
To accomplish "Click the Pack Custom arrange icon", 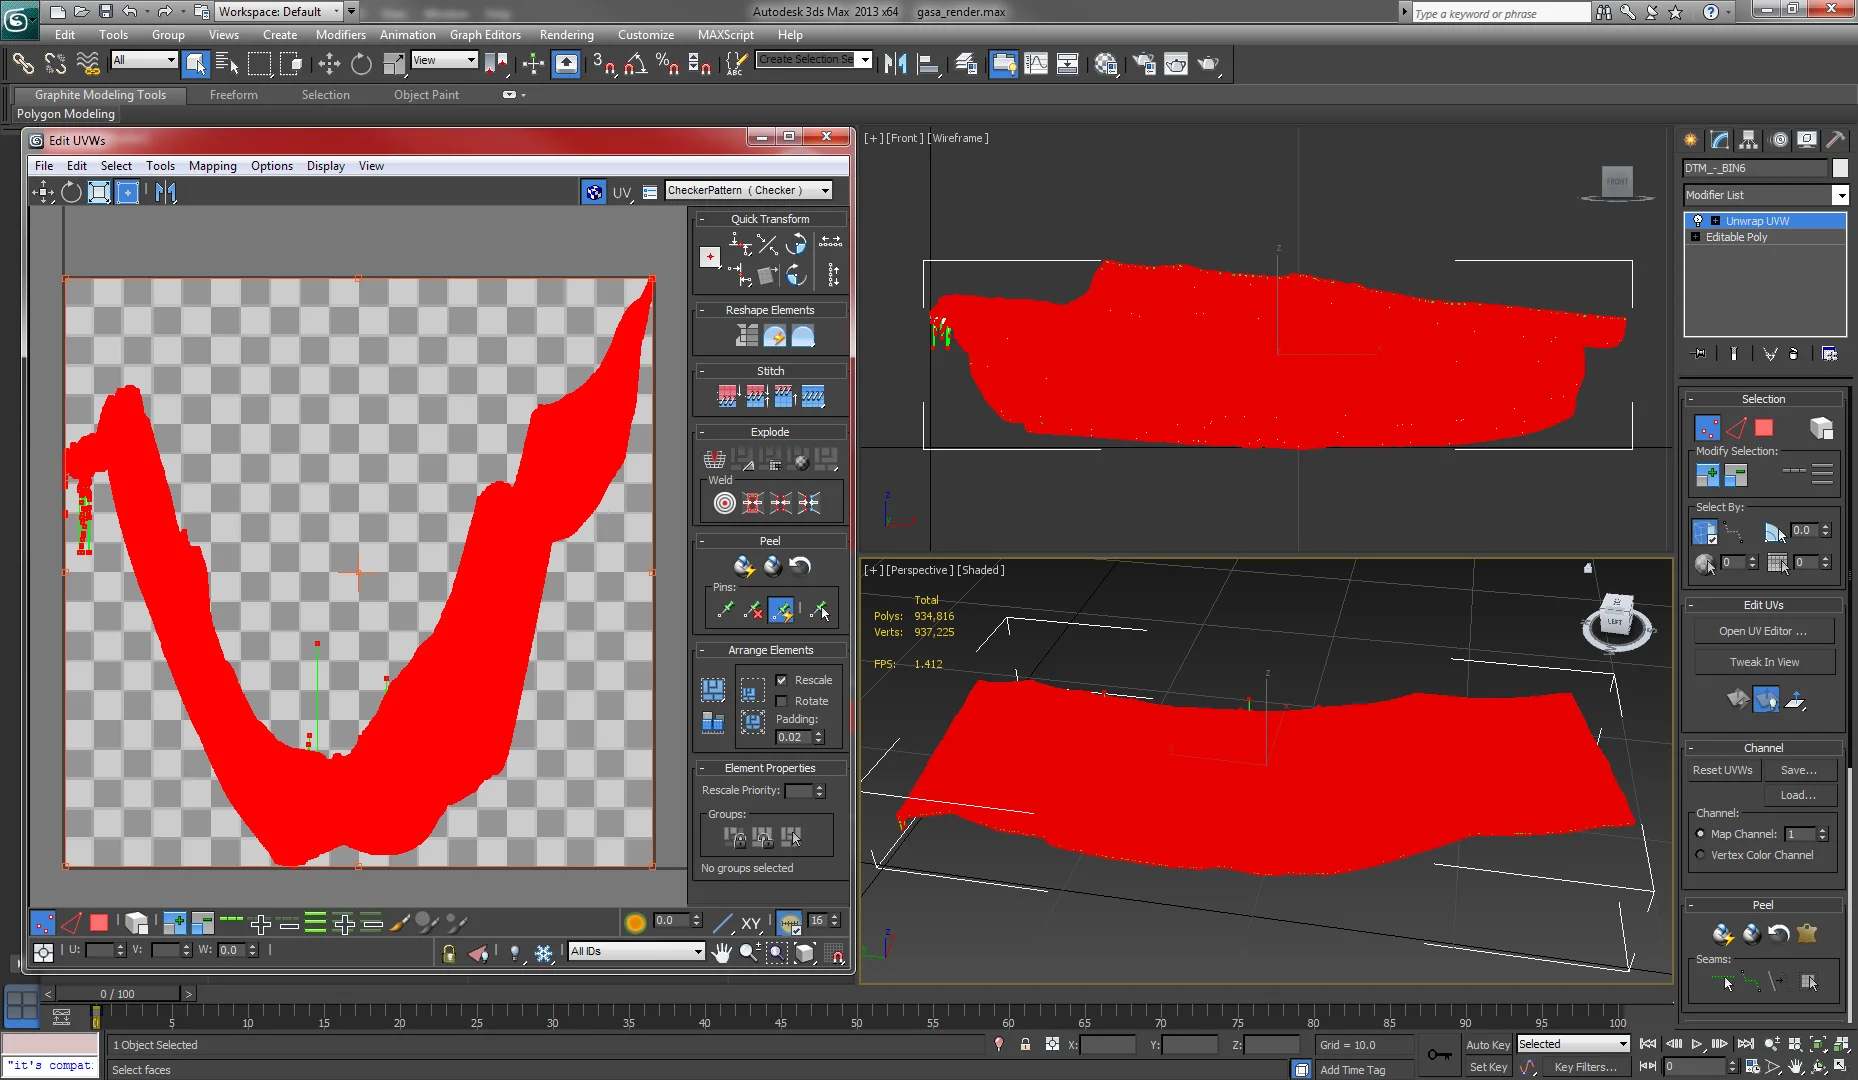I will tap(713, 689).
